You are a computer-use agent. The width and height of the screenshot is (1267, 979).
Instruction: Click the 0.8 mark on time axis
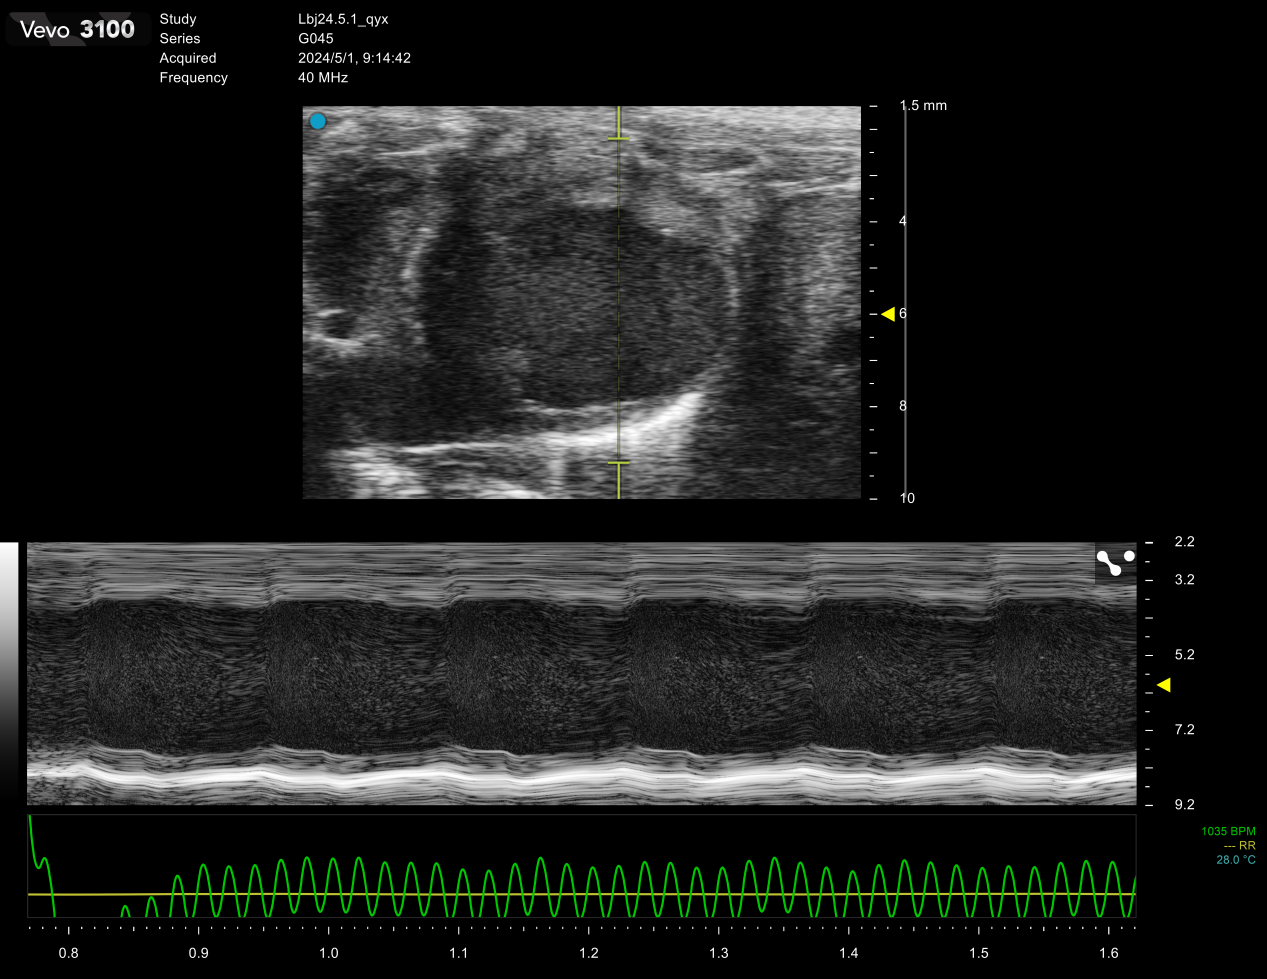click(x=68, y=953)
